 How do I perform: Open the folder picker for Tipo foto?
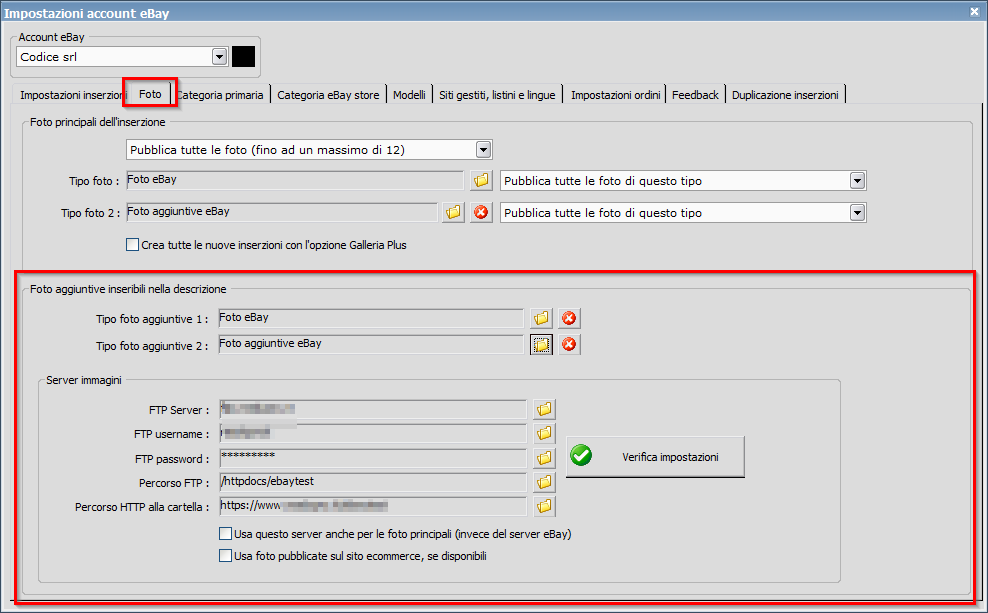(481, 180)
